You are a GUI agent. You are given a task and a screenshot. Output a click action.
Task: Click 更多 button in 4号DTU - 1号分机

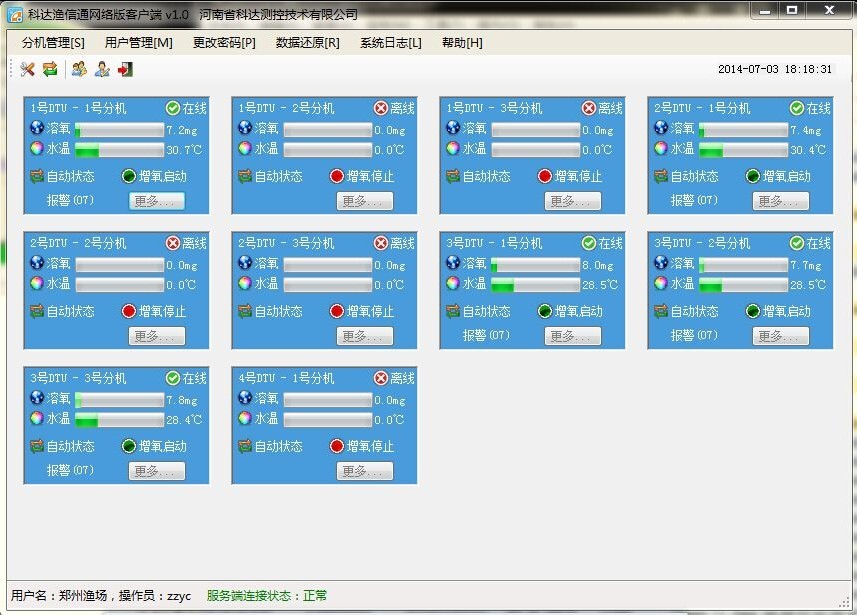coord(365,471)
